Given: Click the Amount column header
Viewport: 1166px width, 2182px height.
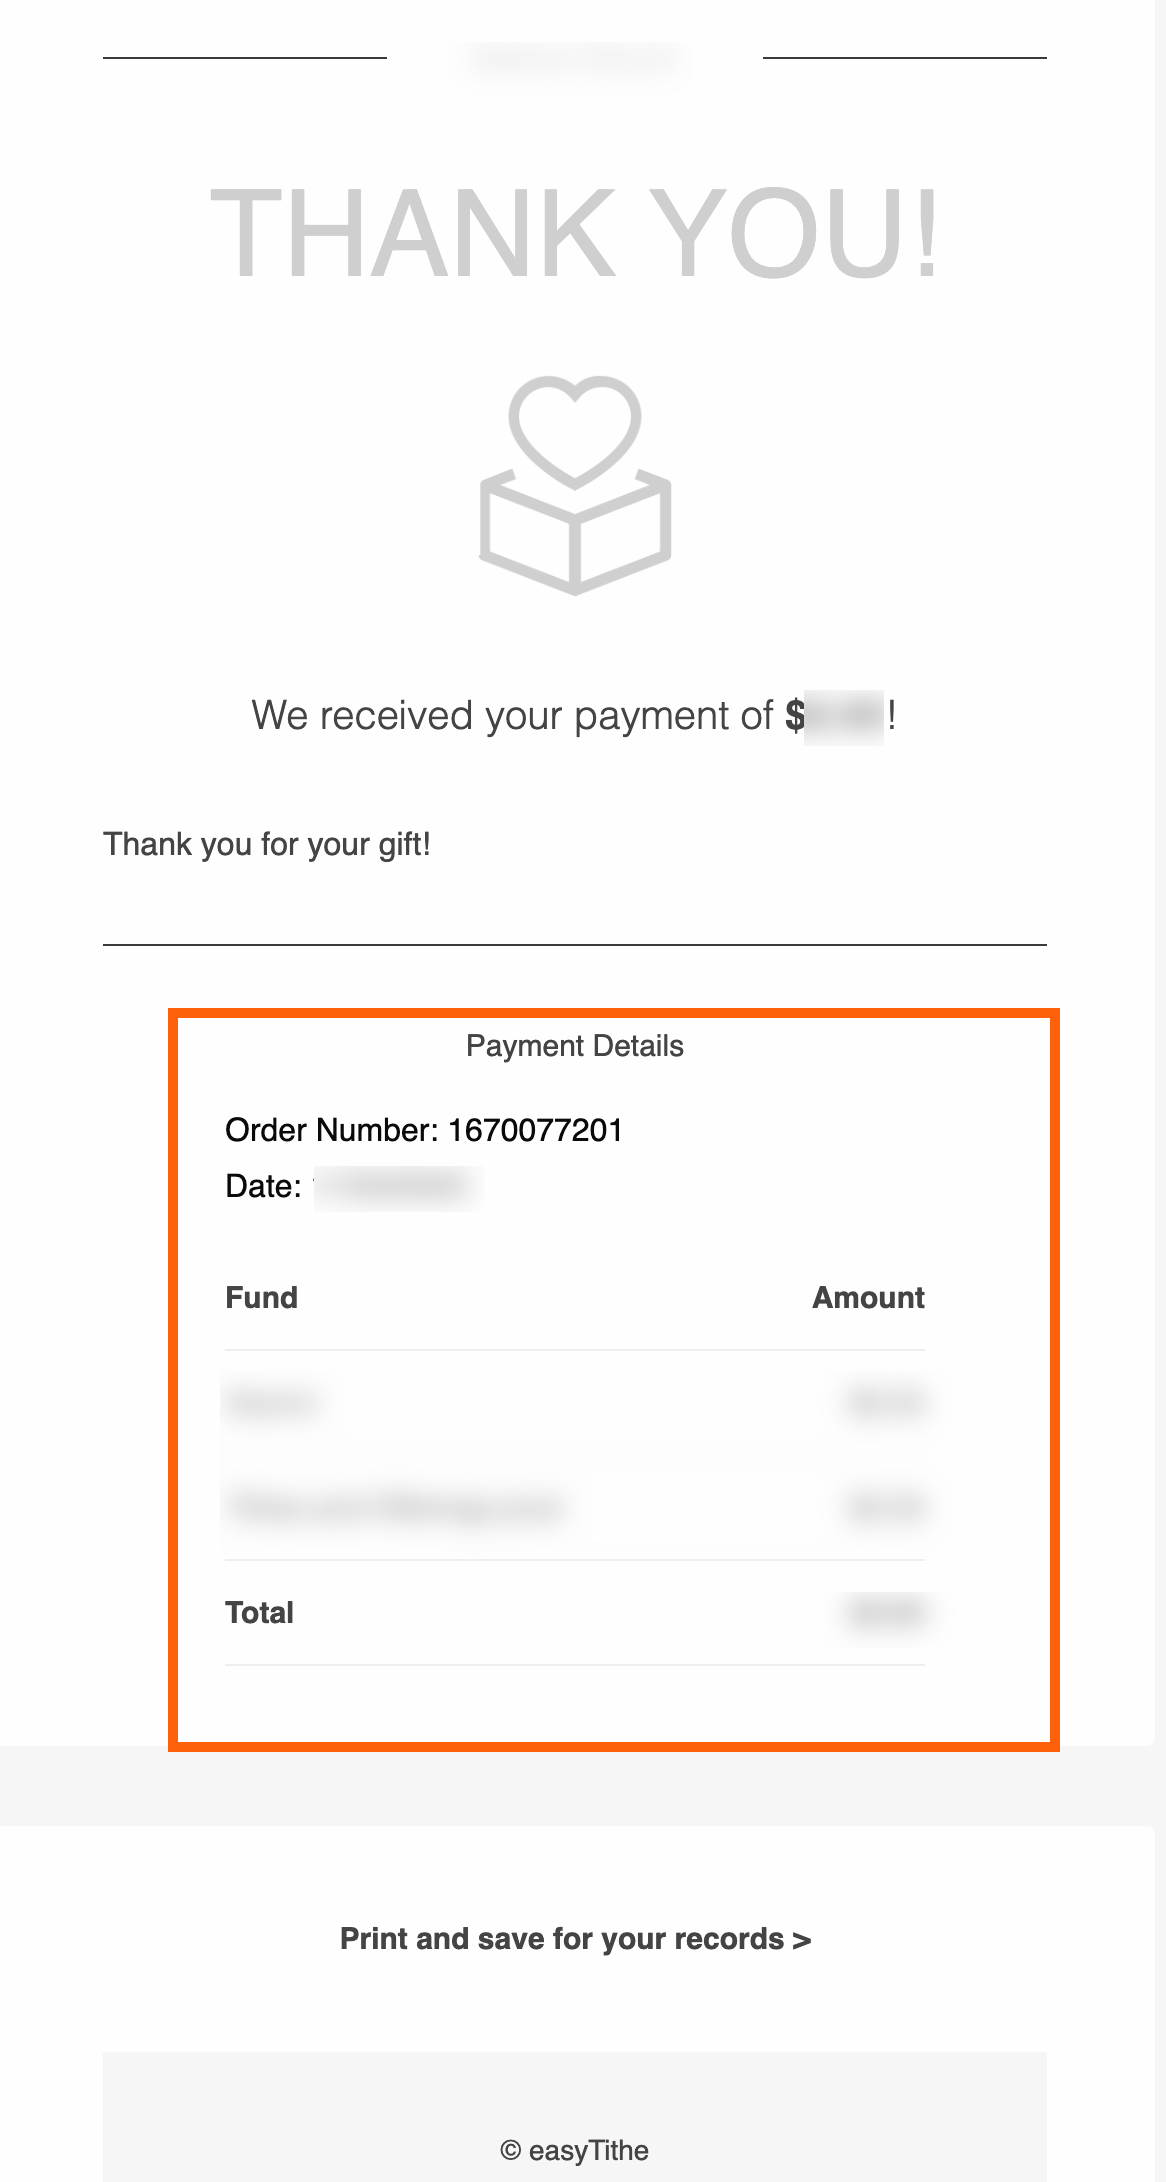Looking at the screenshot, I should point(868,1298).
